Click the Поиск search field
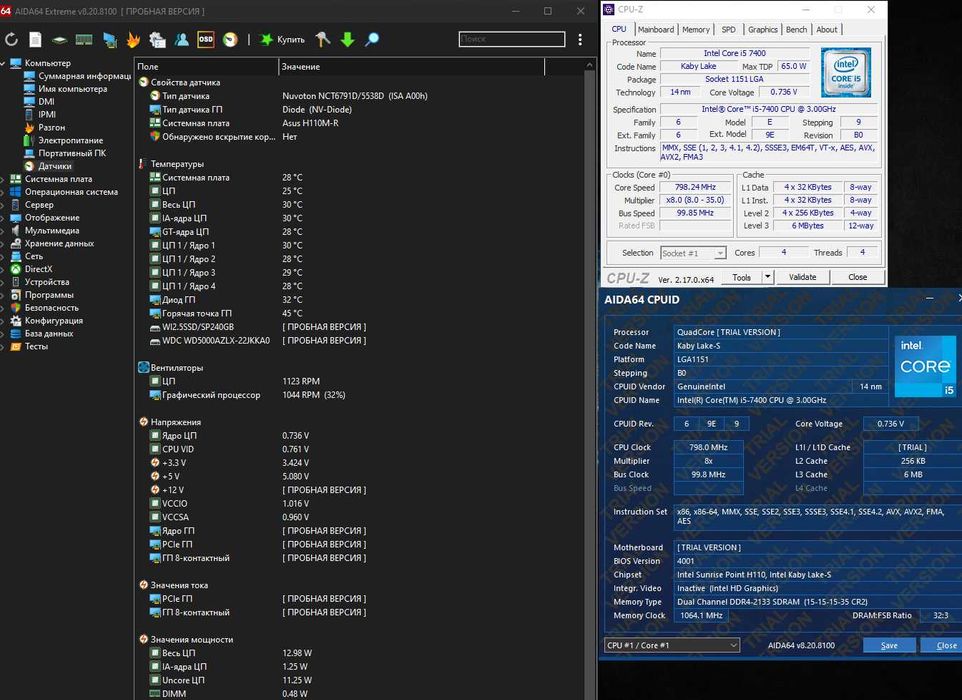 click(x=512, y=39)
